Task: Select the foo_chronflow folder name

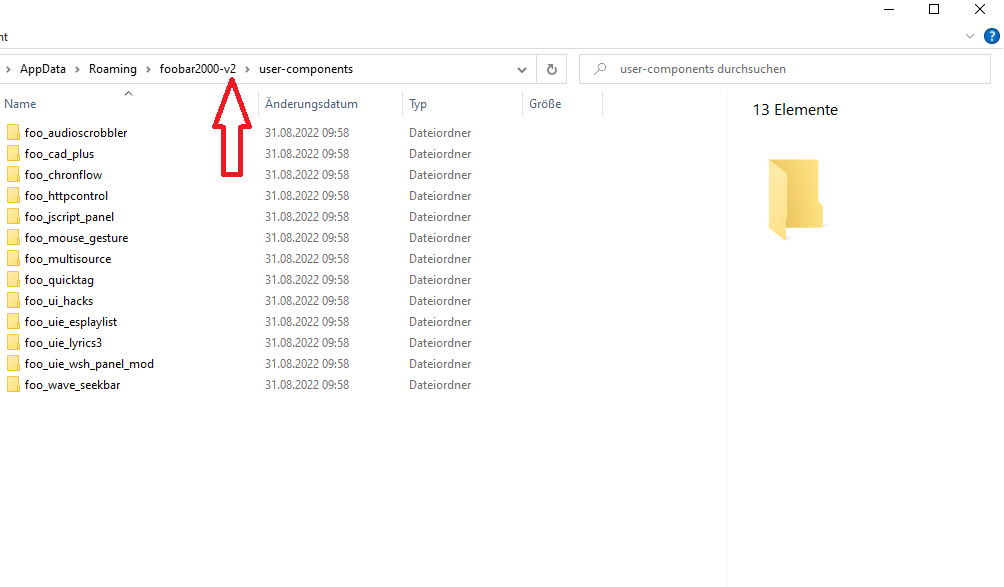Action: (x=63, y=175)
